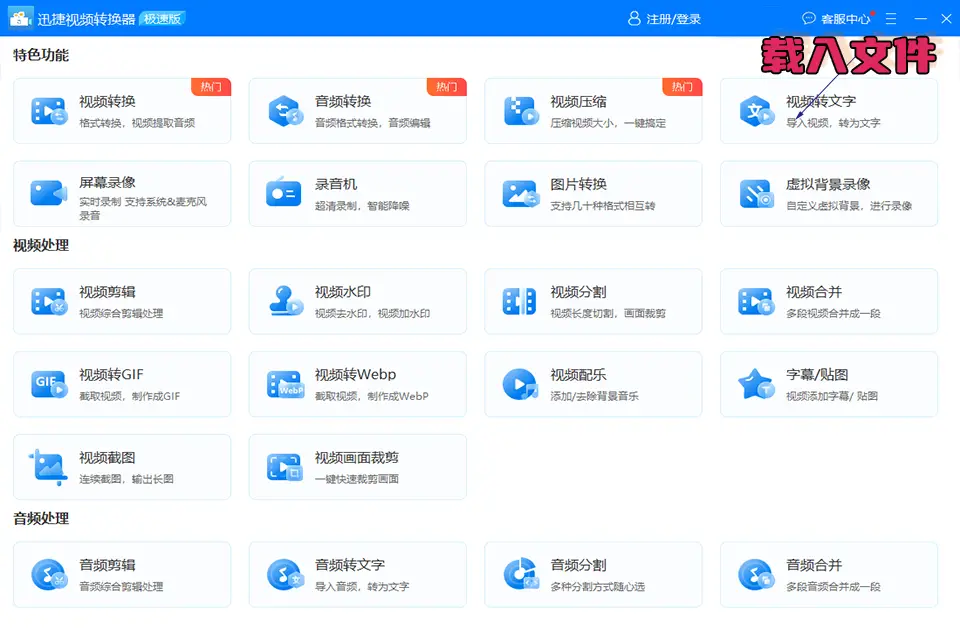Click the 视频合并 icon
This screenshot has height=640, width=960.
pos(757,301)
